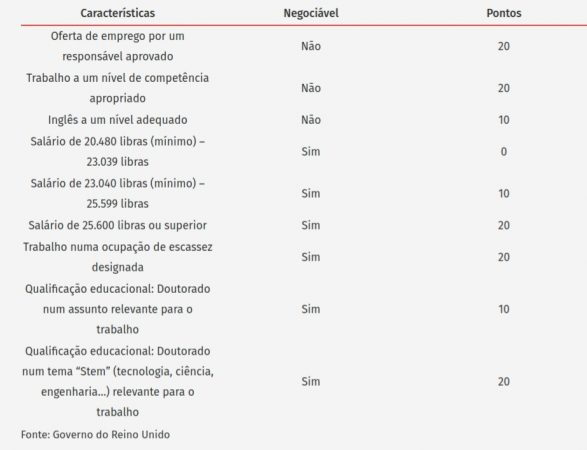Click 'Sim' for ocupação de escassez designada
This screenshot has height=450, width=587.
coord(311,257)
